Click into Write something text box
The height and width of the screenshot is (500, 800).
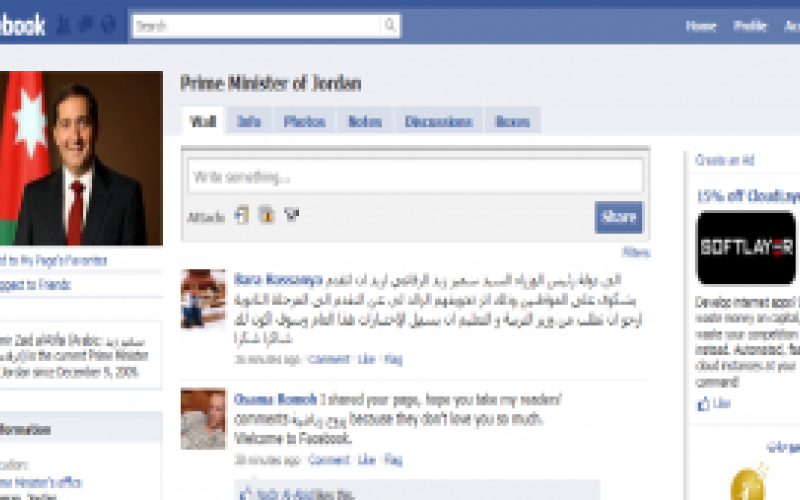pos(415,177)
